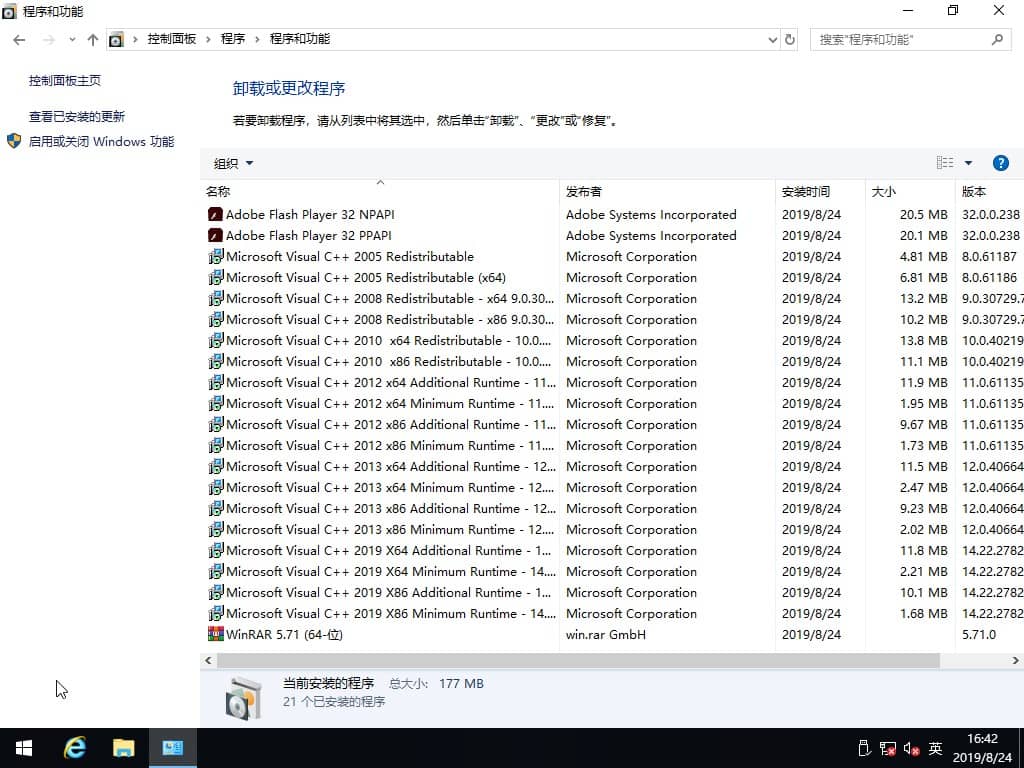This screenshot has height=768, width=1024.
Task: Open help via the question mark icon
Action: click(1001, 162)
